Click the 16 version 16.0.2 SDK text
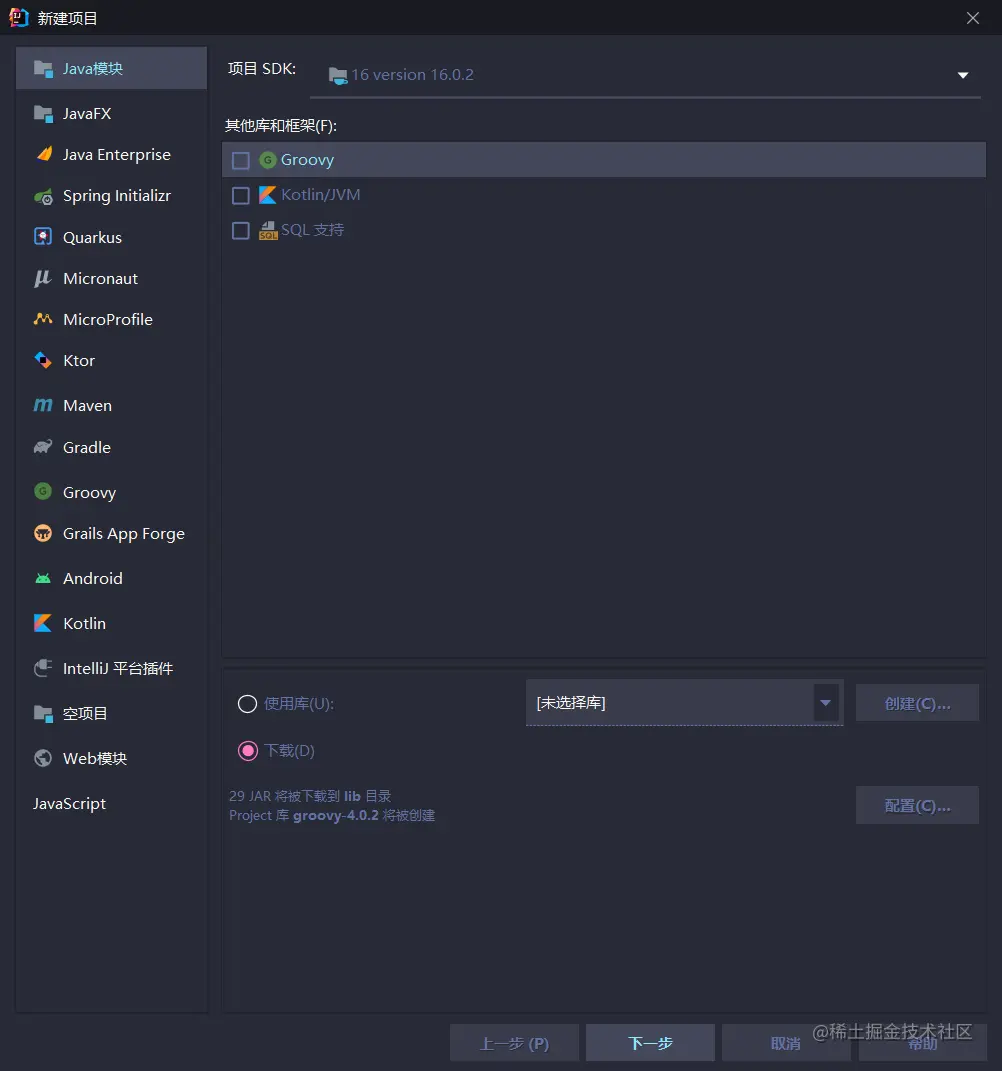This screenshot has height=1071, width=1002. click(413, 74)
